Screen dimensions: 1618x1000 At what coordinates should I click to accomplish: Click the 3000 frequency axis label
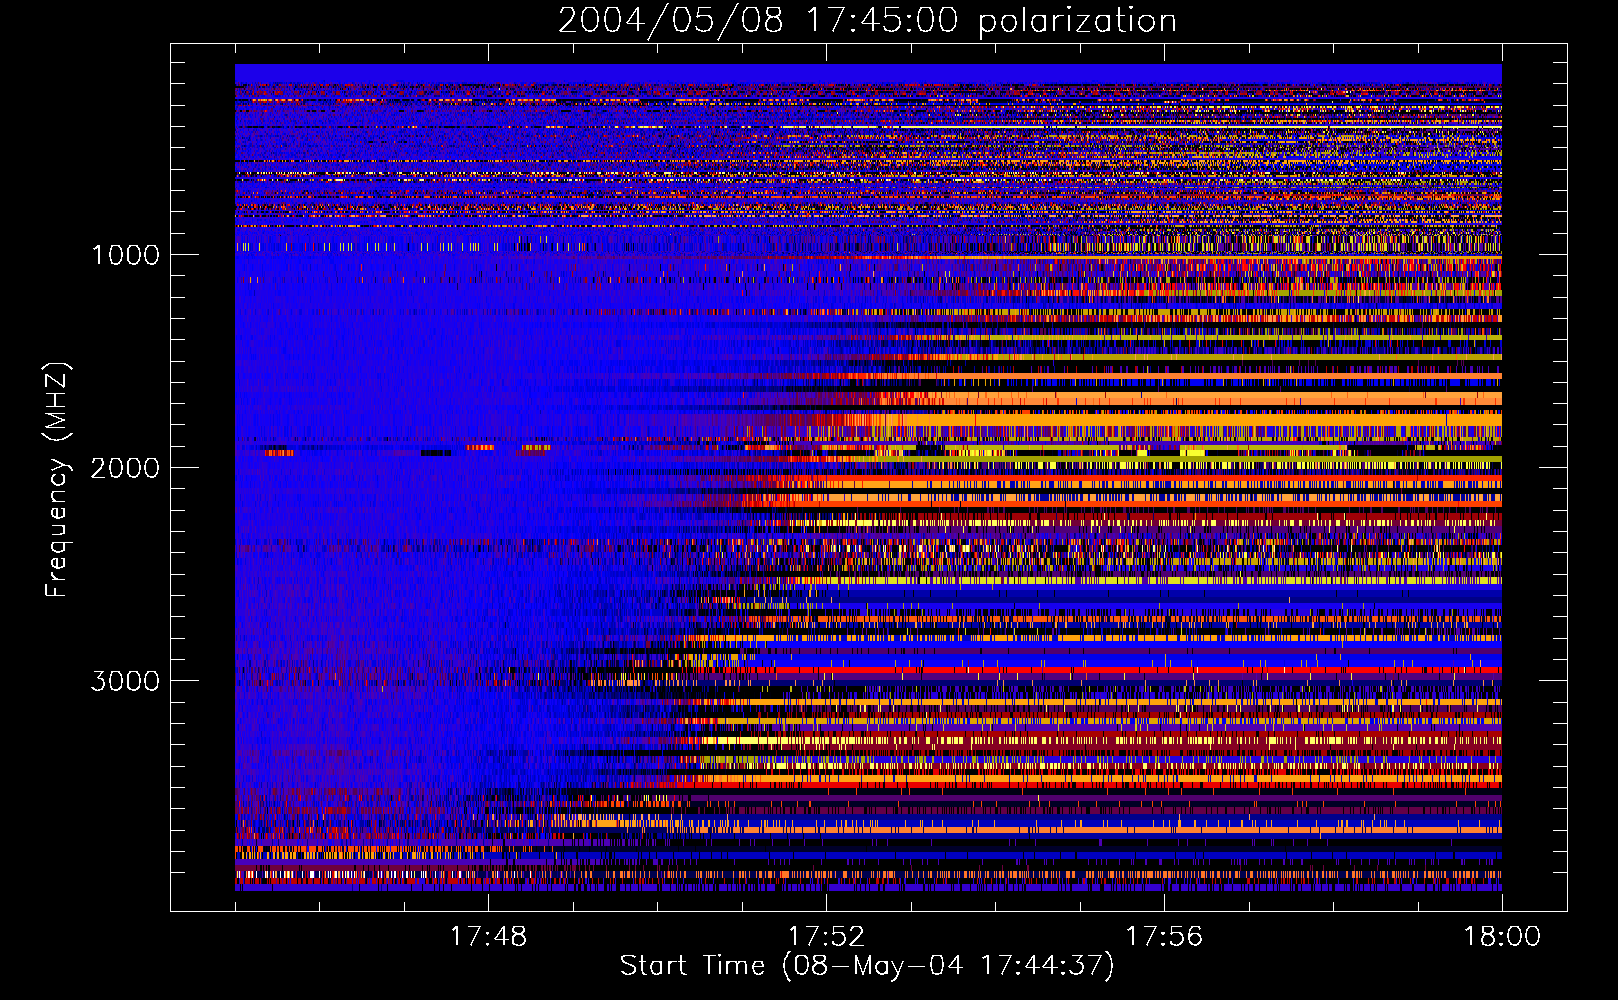click(x=125, y=681)
